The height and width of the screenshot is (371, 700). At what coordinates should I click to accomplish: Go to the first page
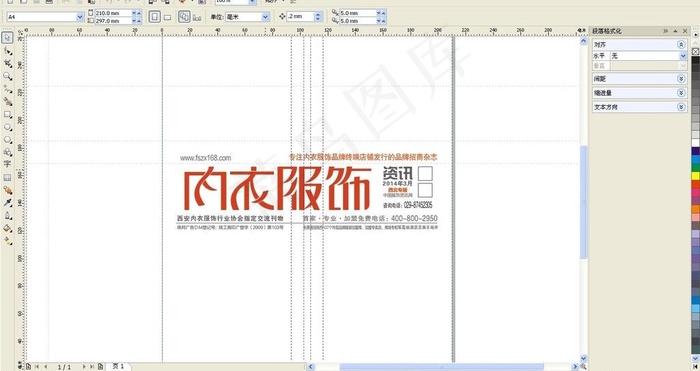pyautogui.click(x=37, y=367)
